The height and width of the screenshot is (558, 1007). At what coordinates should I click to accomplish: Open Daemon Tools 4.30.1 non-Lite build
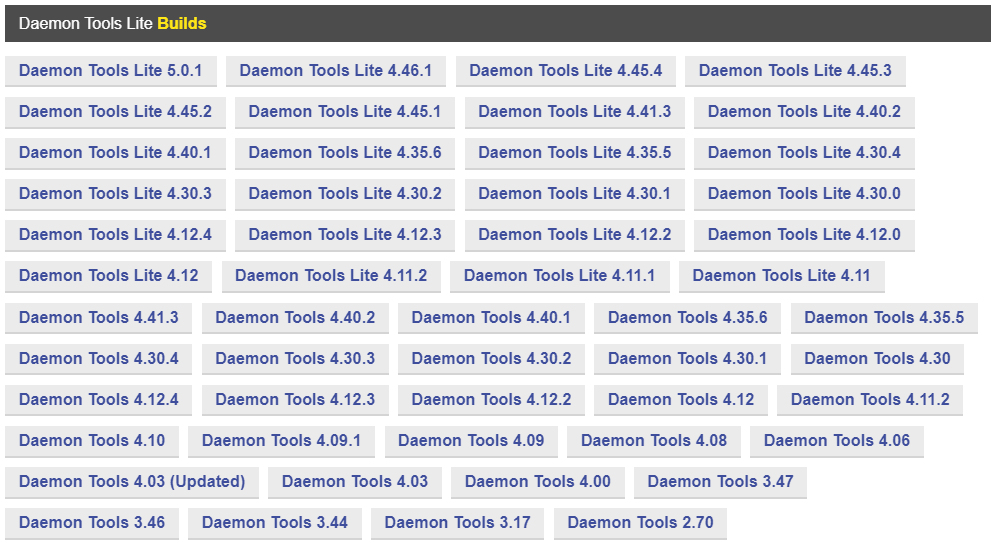pyautogui.click(x=687, y=359)
